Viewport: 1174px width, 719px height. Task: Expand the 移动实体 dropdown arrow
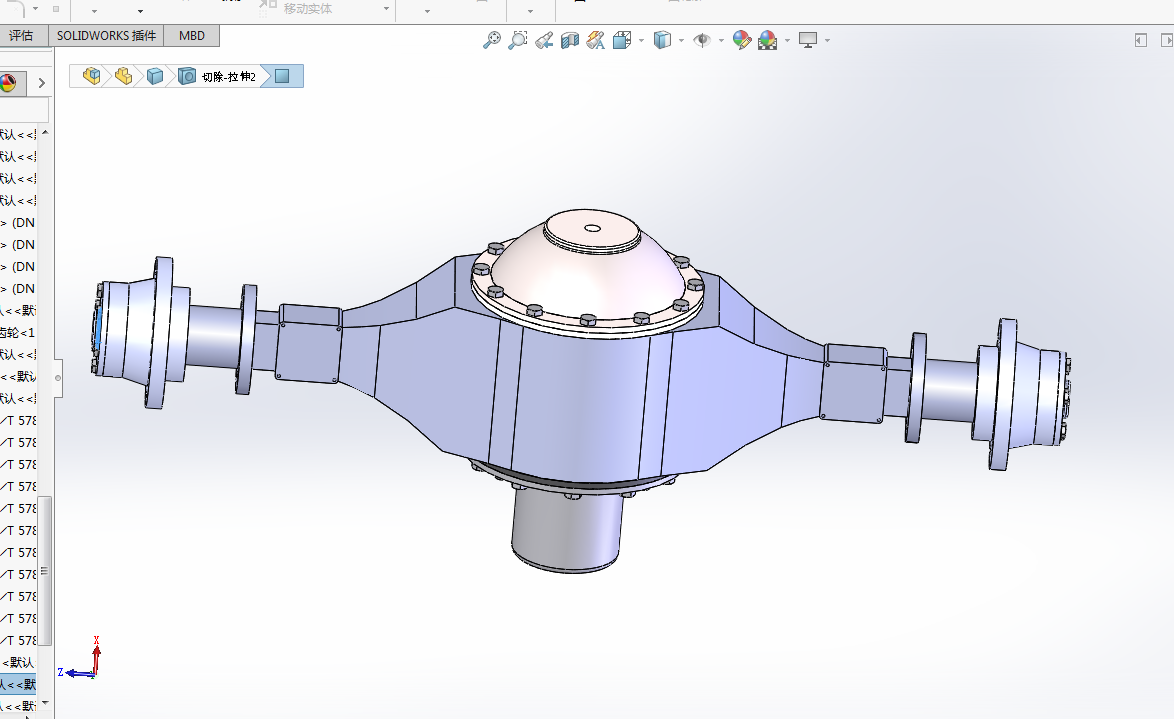point(387,10)
